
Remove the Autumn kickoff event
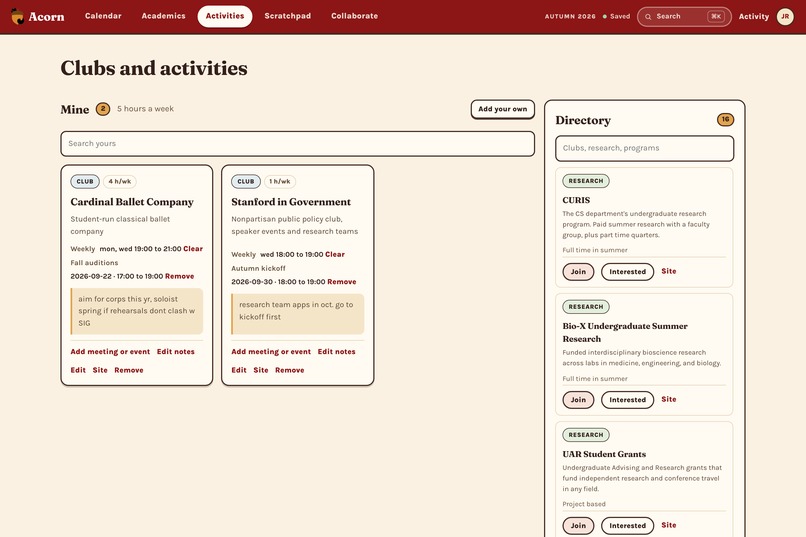341,282
